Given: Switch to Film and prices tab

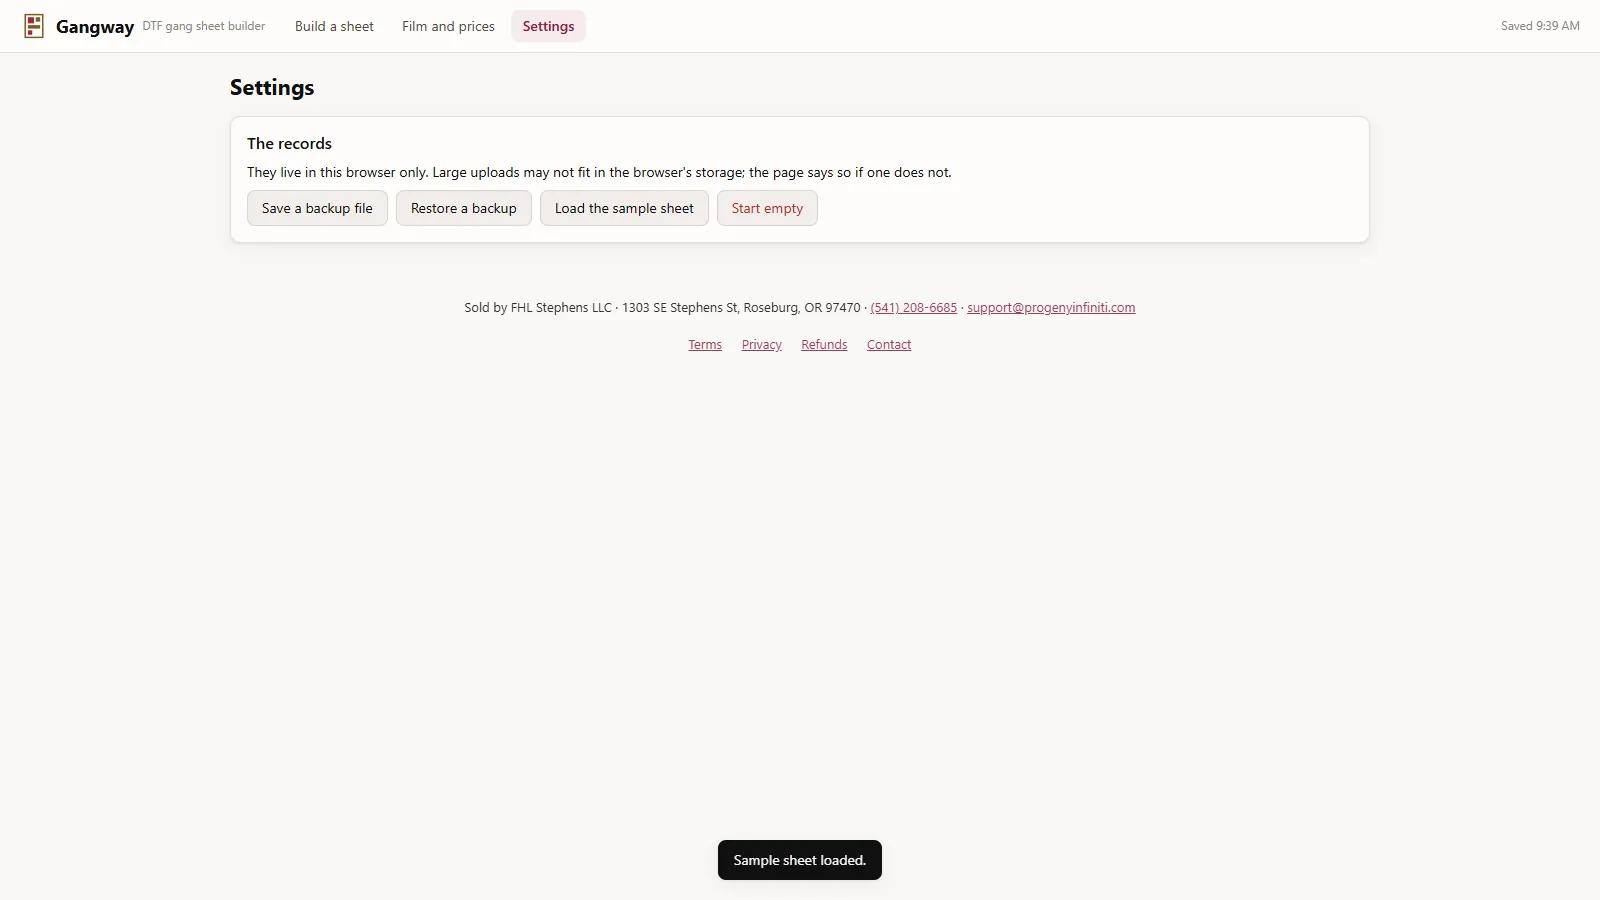Looking at the screenshot, I should pyautogui.click(x=448, y=26).
